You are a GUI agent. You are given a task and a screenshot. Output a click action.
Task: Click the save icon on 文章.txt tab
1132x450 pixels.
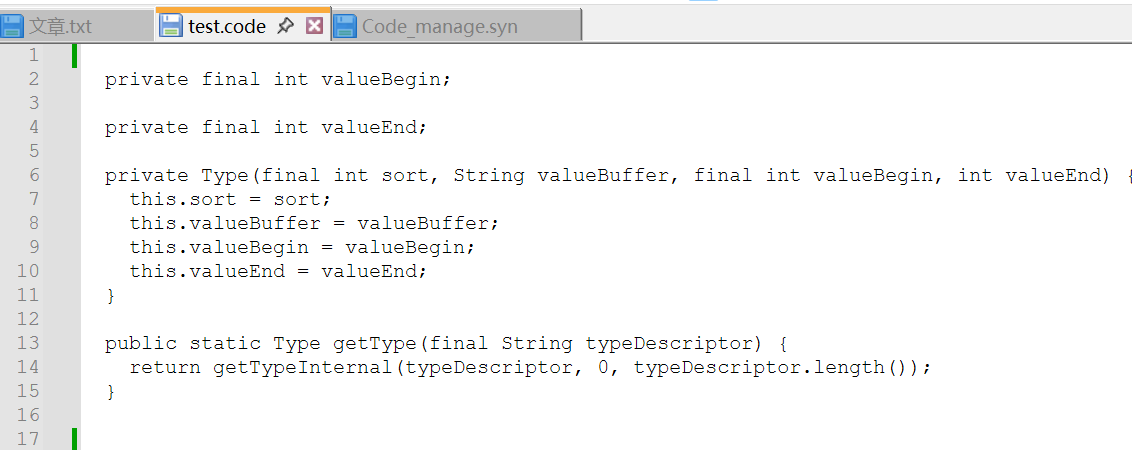pyautogui.click(x=13, y=26)
